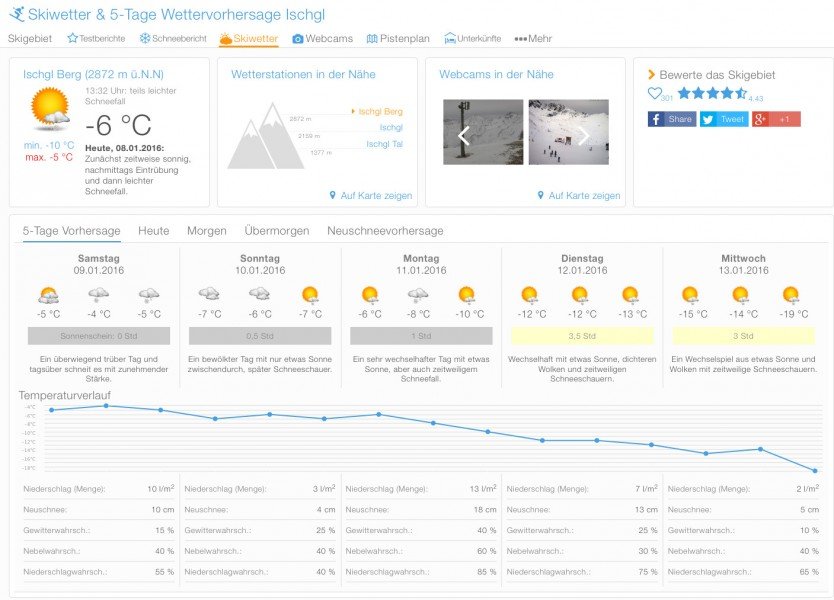Click Sonntag 10.01.2016 day header

[x=260, y=264]
